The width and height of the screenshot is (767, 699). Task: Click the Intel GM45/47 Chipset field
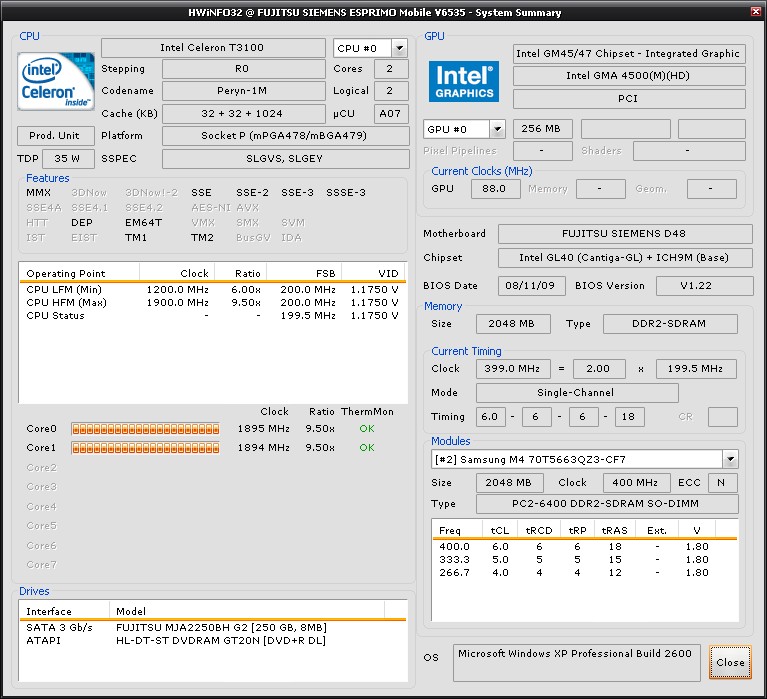click(629, 54)
